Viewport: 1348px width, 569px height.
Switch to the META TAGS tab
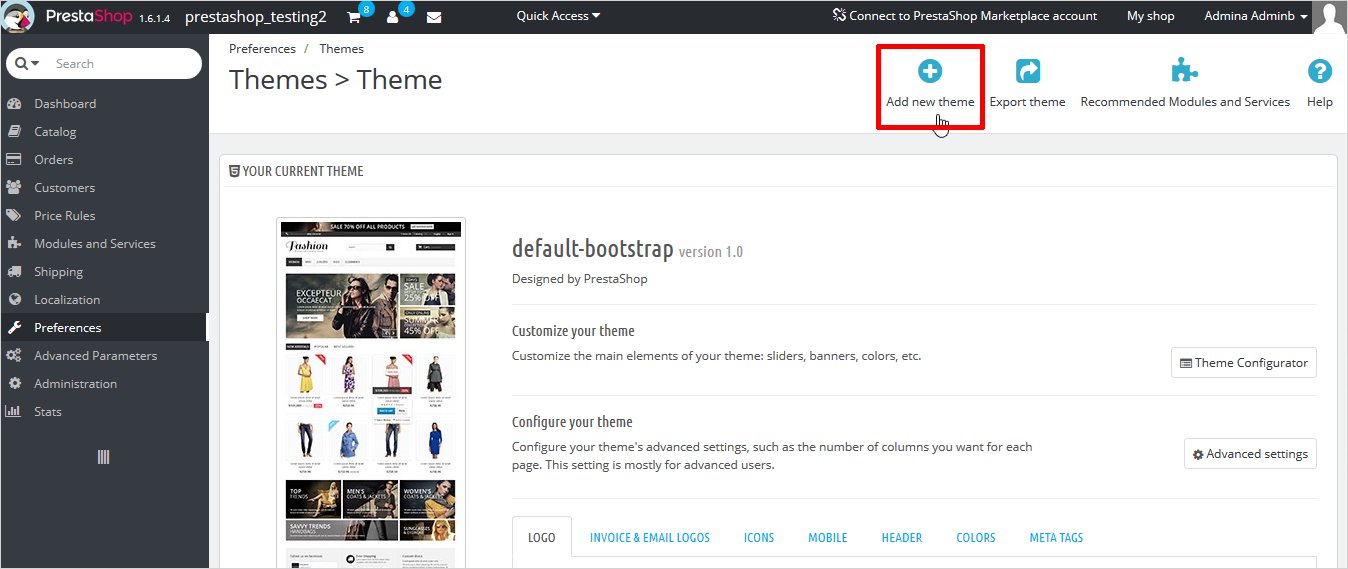pos(1056,537)
